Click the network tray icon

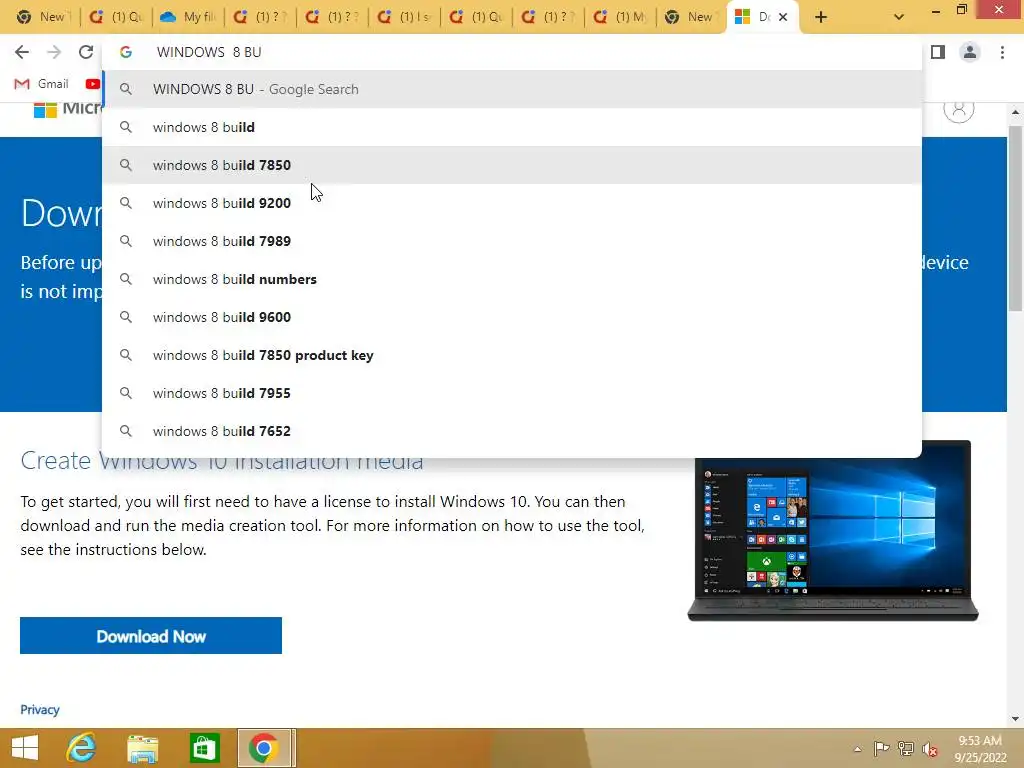point(906,748)
